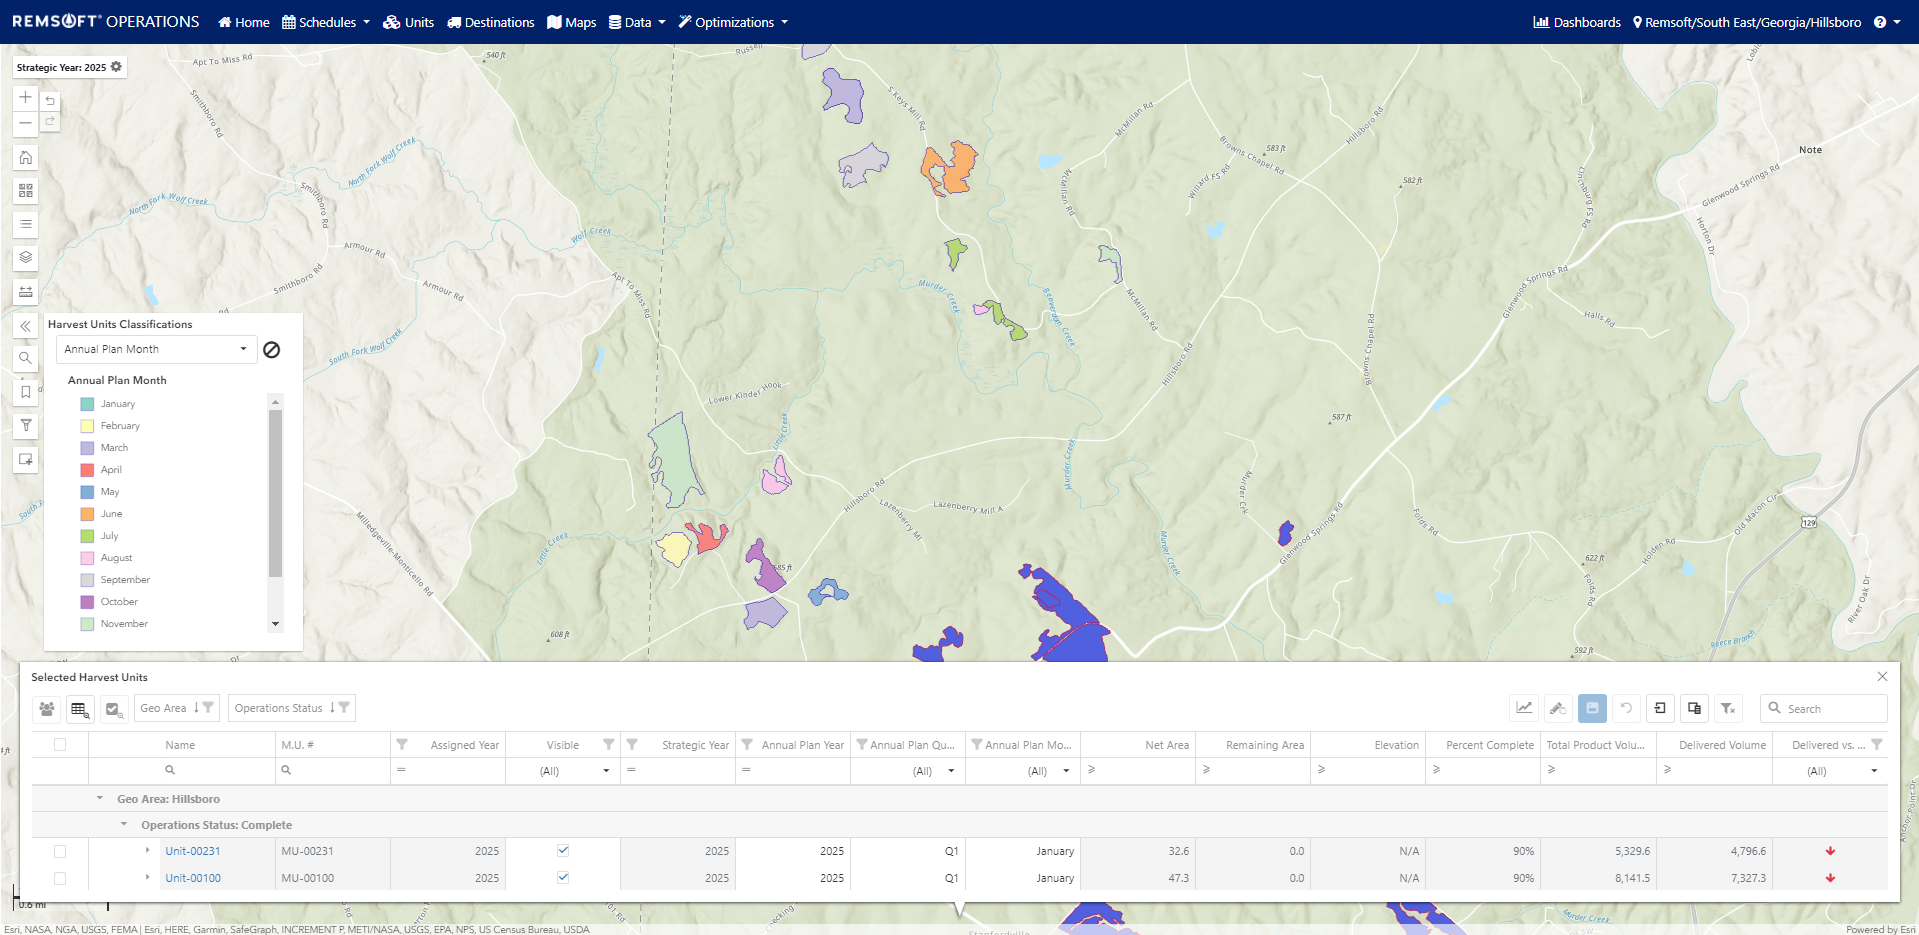Open the Delivered vs filter dropdown
This screenshot has height=935, width=1919.
(x=1874, y=770)
